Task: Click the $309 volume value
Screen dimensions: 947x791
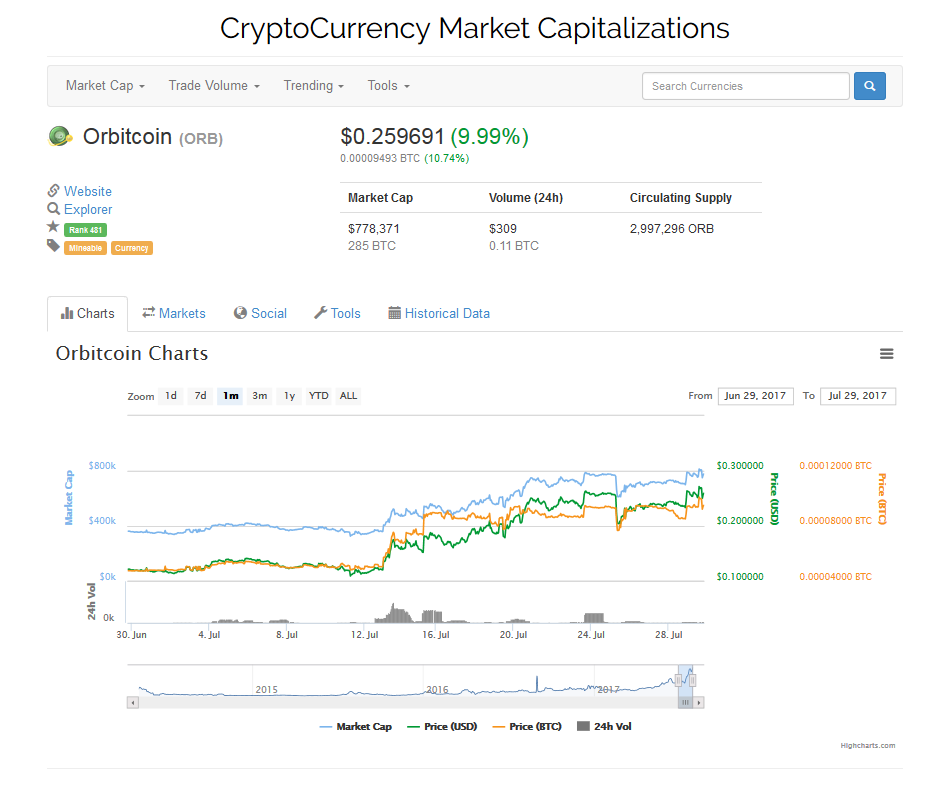Action: 502,229
